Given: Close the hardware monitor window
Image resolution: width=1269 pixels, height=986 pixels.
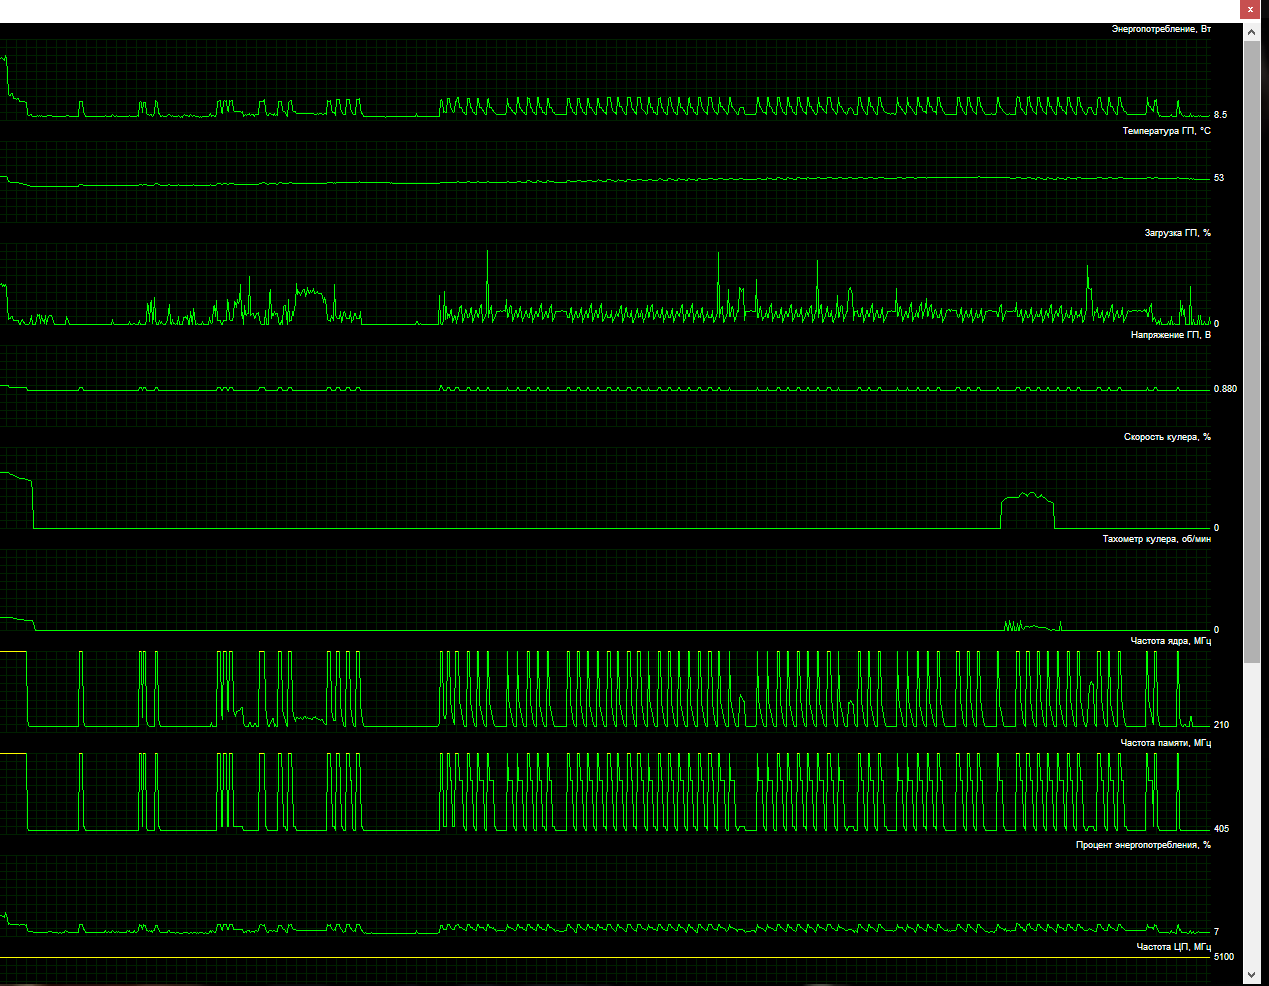Looking at the screenshot, I should 1250,9.
